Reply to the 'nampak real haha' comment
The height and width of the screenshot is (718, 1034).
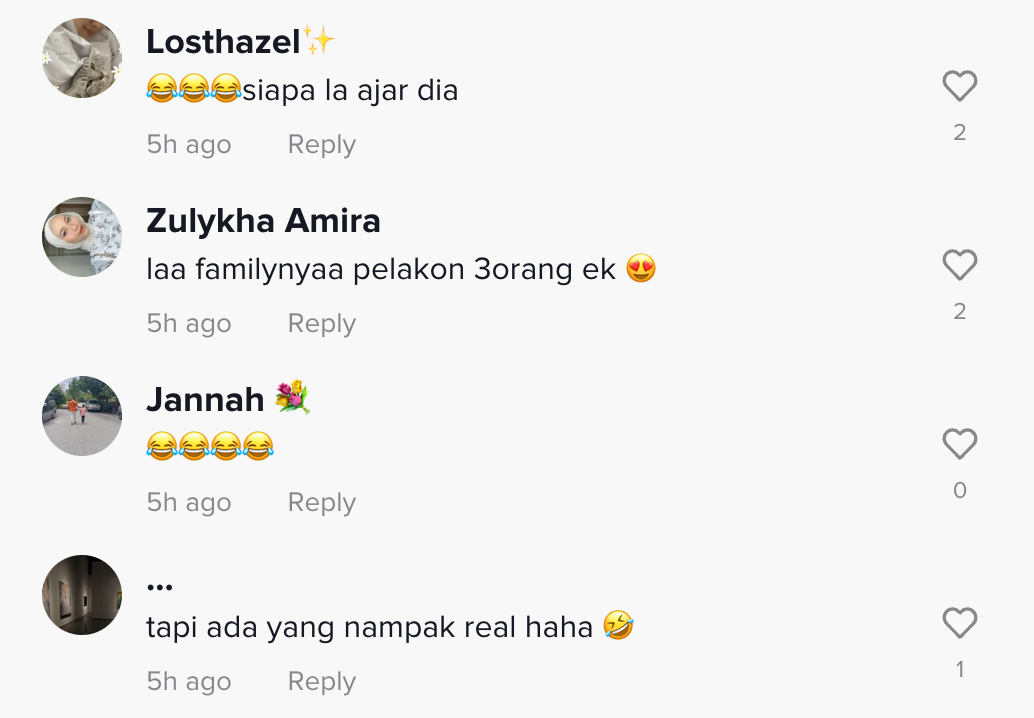[322, 682]
